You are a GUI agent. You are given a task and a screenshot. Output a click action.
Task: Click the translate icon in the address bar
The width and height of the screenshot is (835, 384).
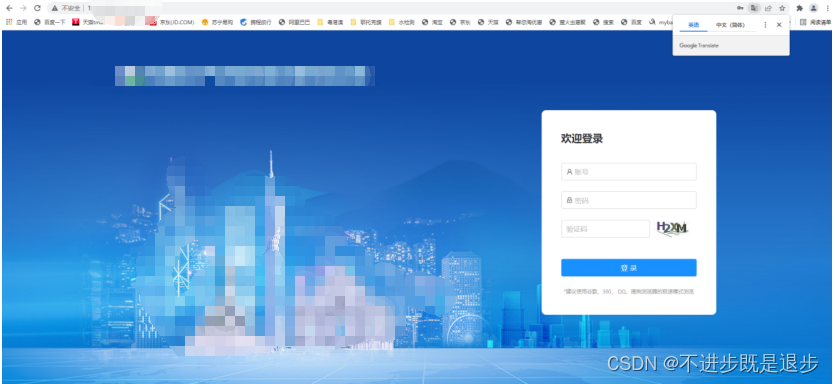pyautogui.click(x=754, y=8)
